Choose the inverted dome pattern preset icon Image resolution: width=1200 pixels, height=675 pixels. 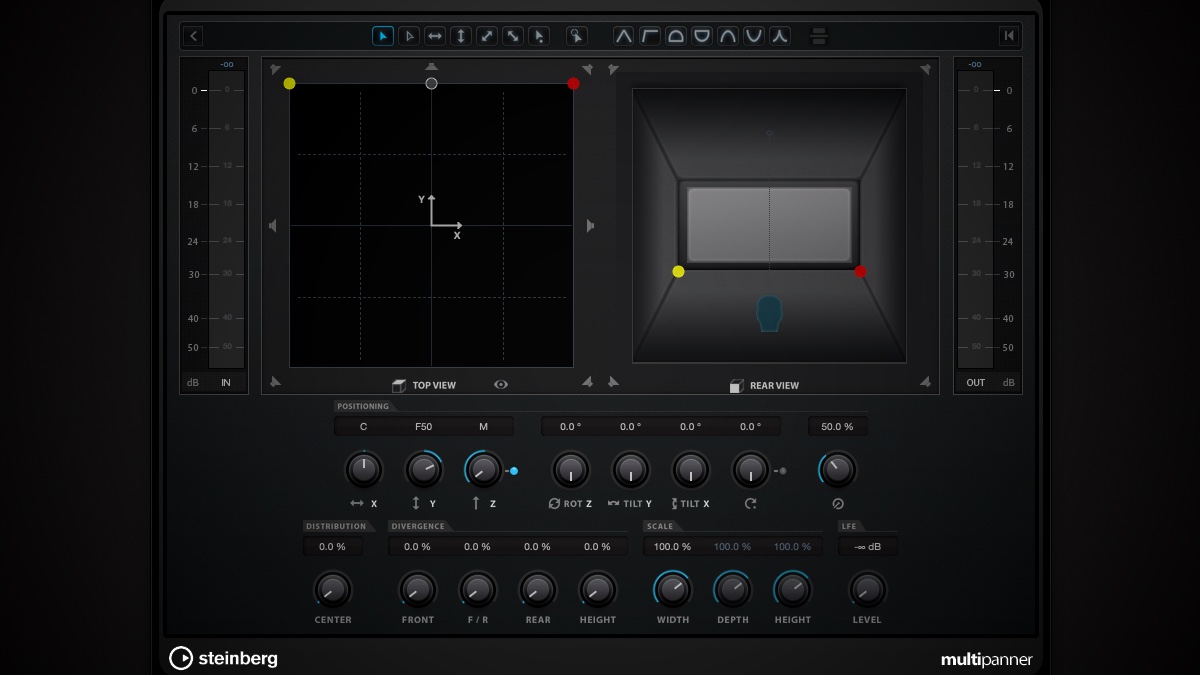coord(702,36)
